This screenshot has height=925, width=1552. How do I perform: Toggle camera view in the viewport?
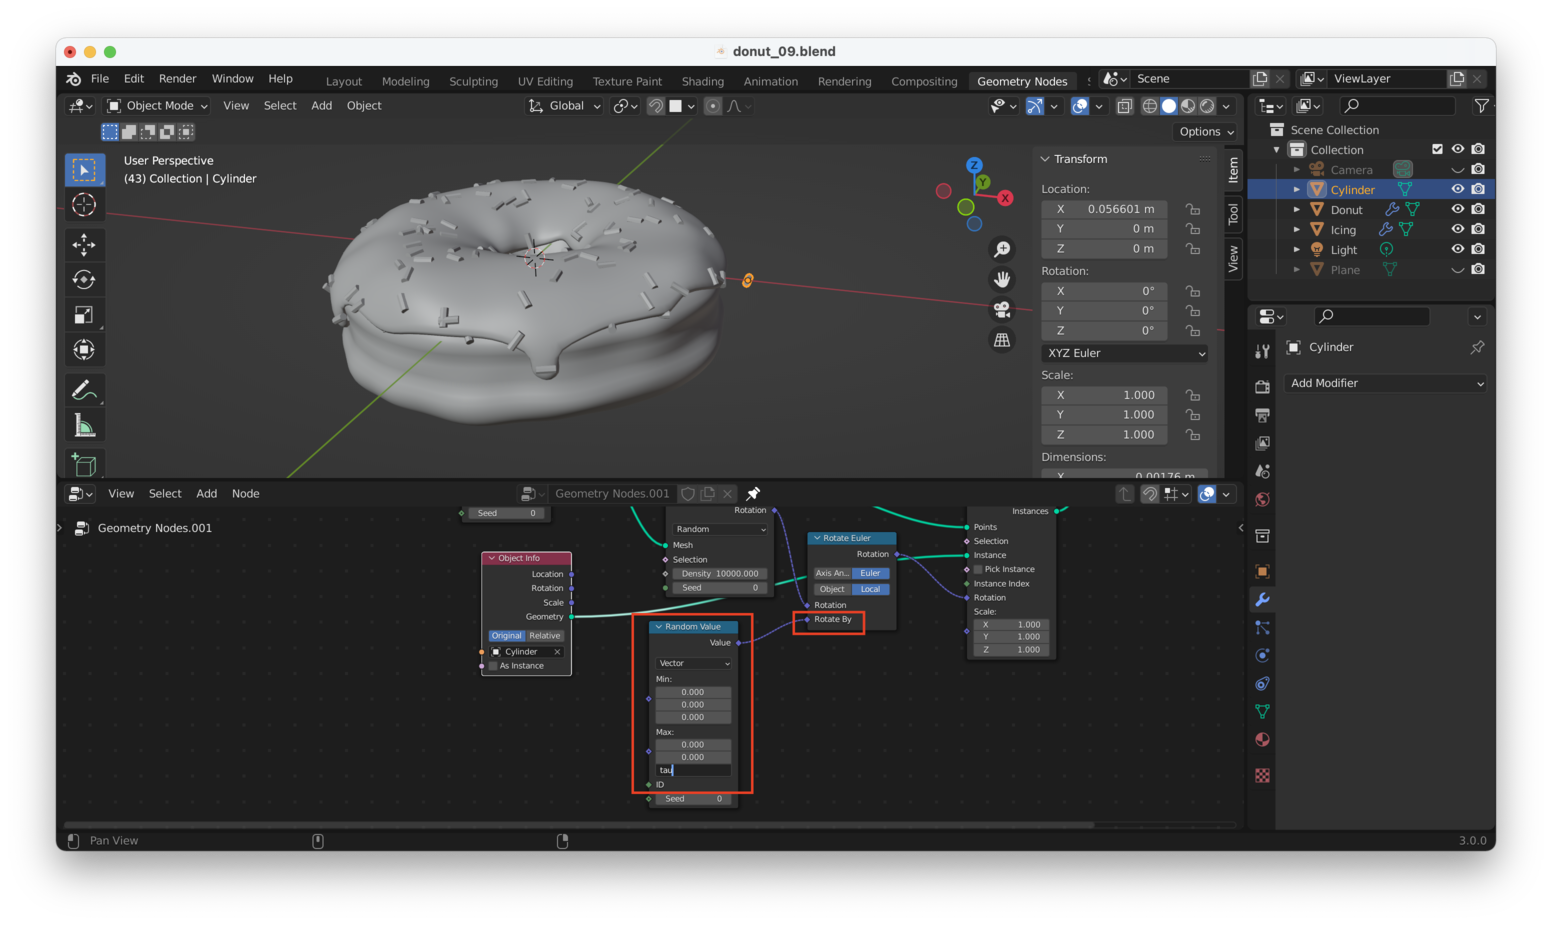tap(1001, 310)
